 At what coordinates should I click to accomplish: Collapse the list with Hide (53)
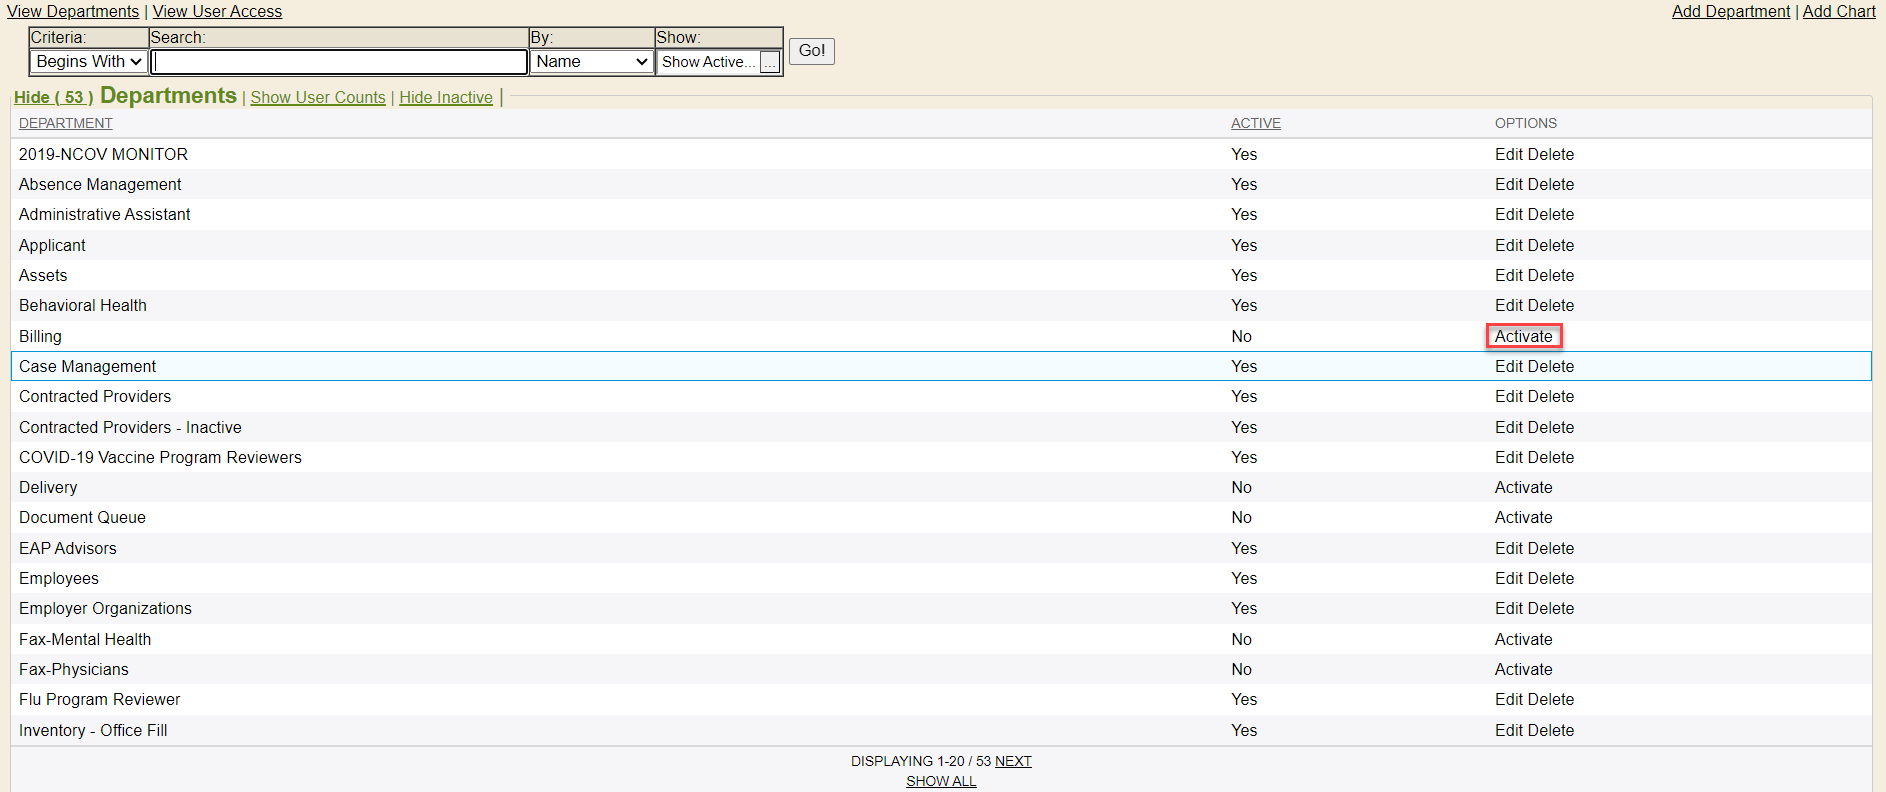click(x=53, y=97)
